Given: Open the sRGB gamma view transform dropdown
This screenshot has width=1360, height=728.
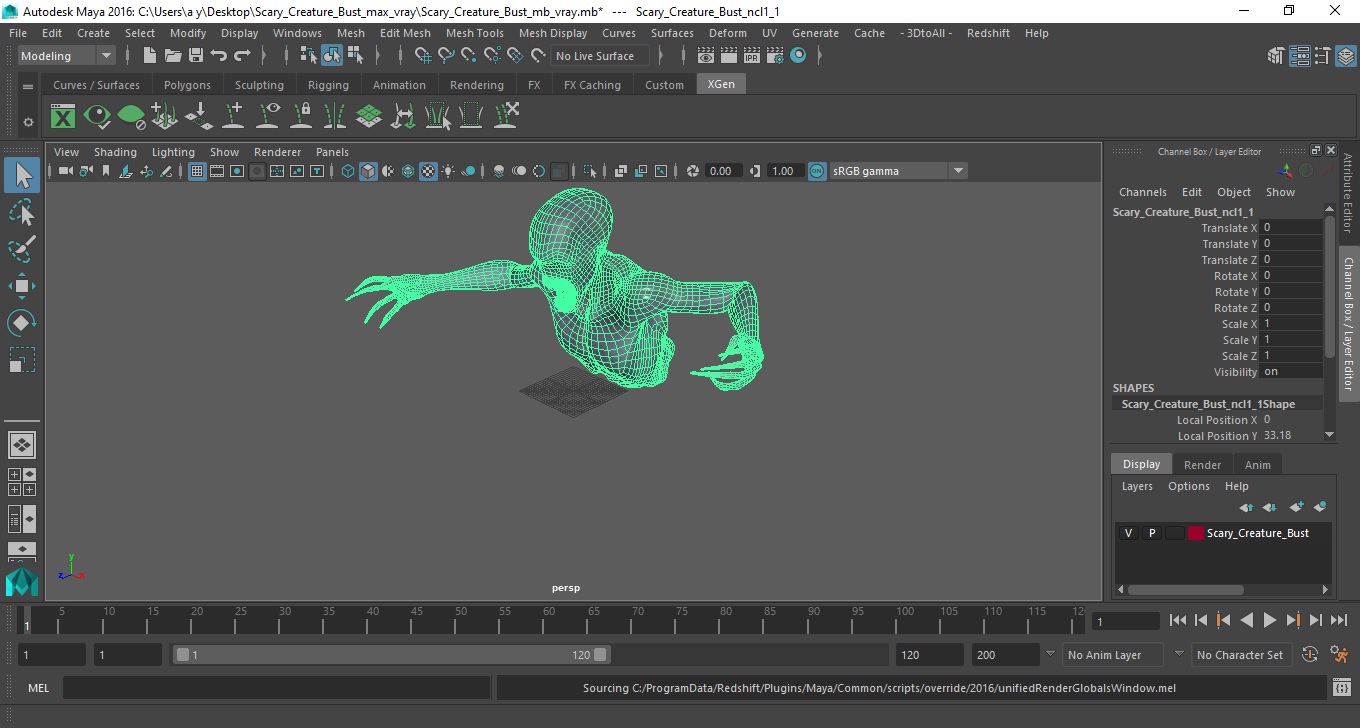Looking at the screenshot, I should pos(898,171).
